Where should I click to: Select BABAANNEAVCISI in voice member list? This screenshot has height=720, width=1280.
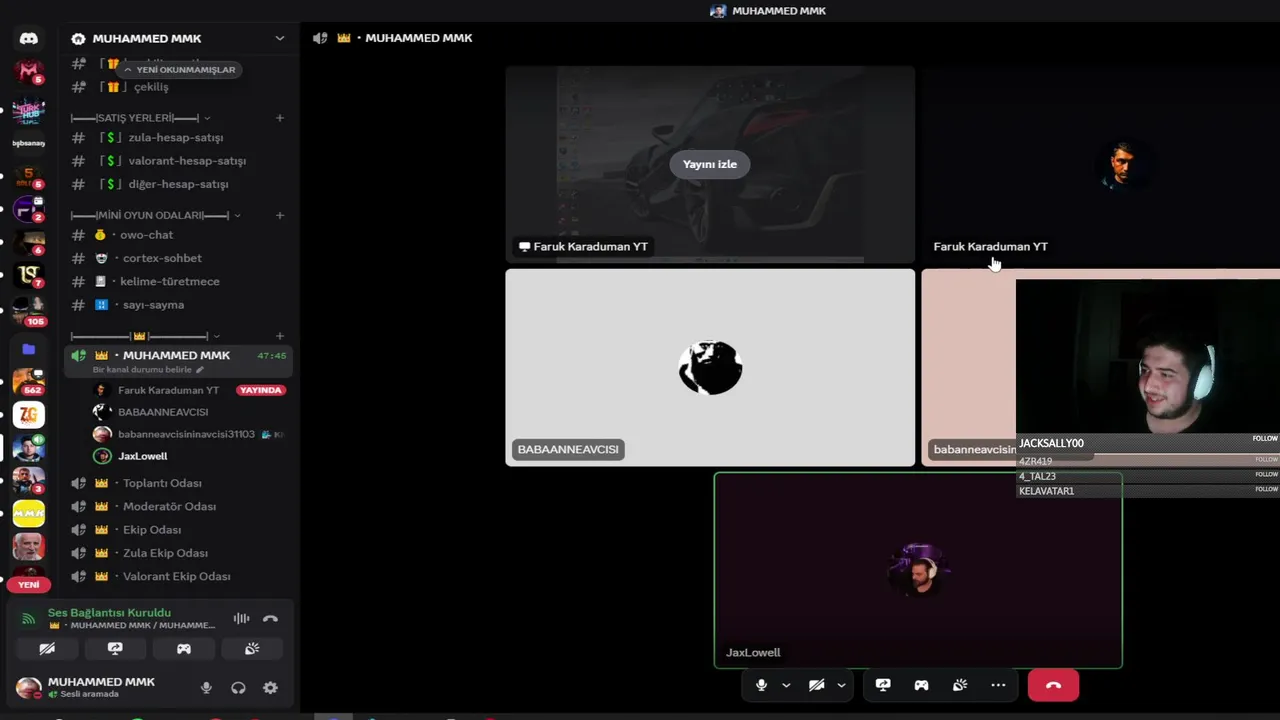163,412
